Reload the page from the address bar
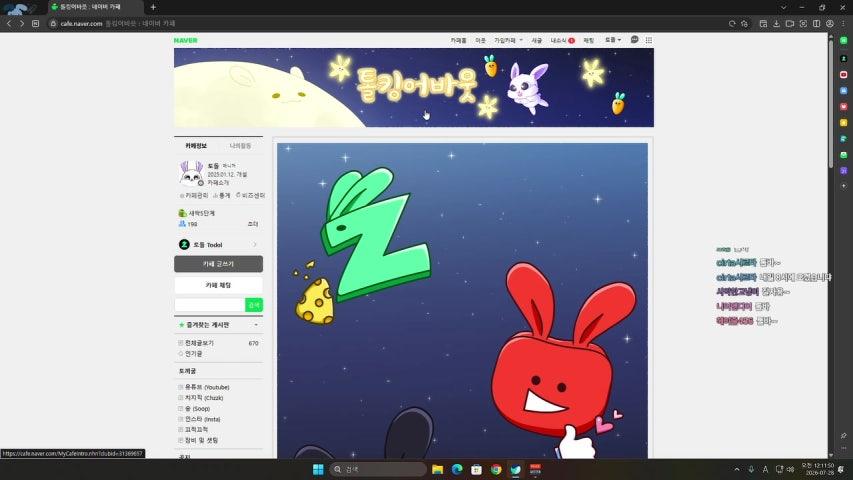This screenshot has width=853, height=480. [x=732, y=23]
